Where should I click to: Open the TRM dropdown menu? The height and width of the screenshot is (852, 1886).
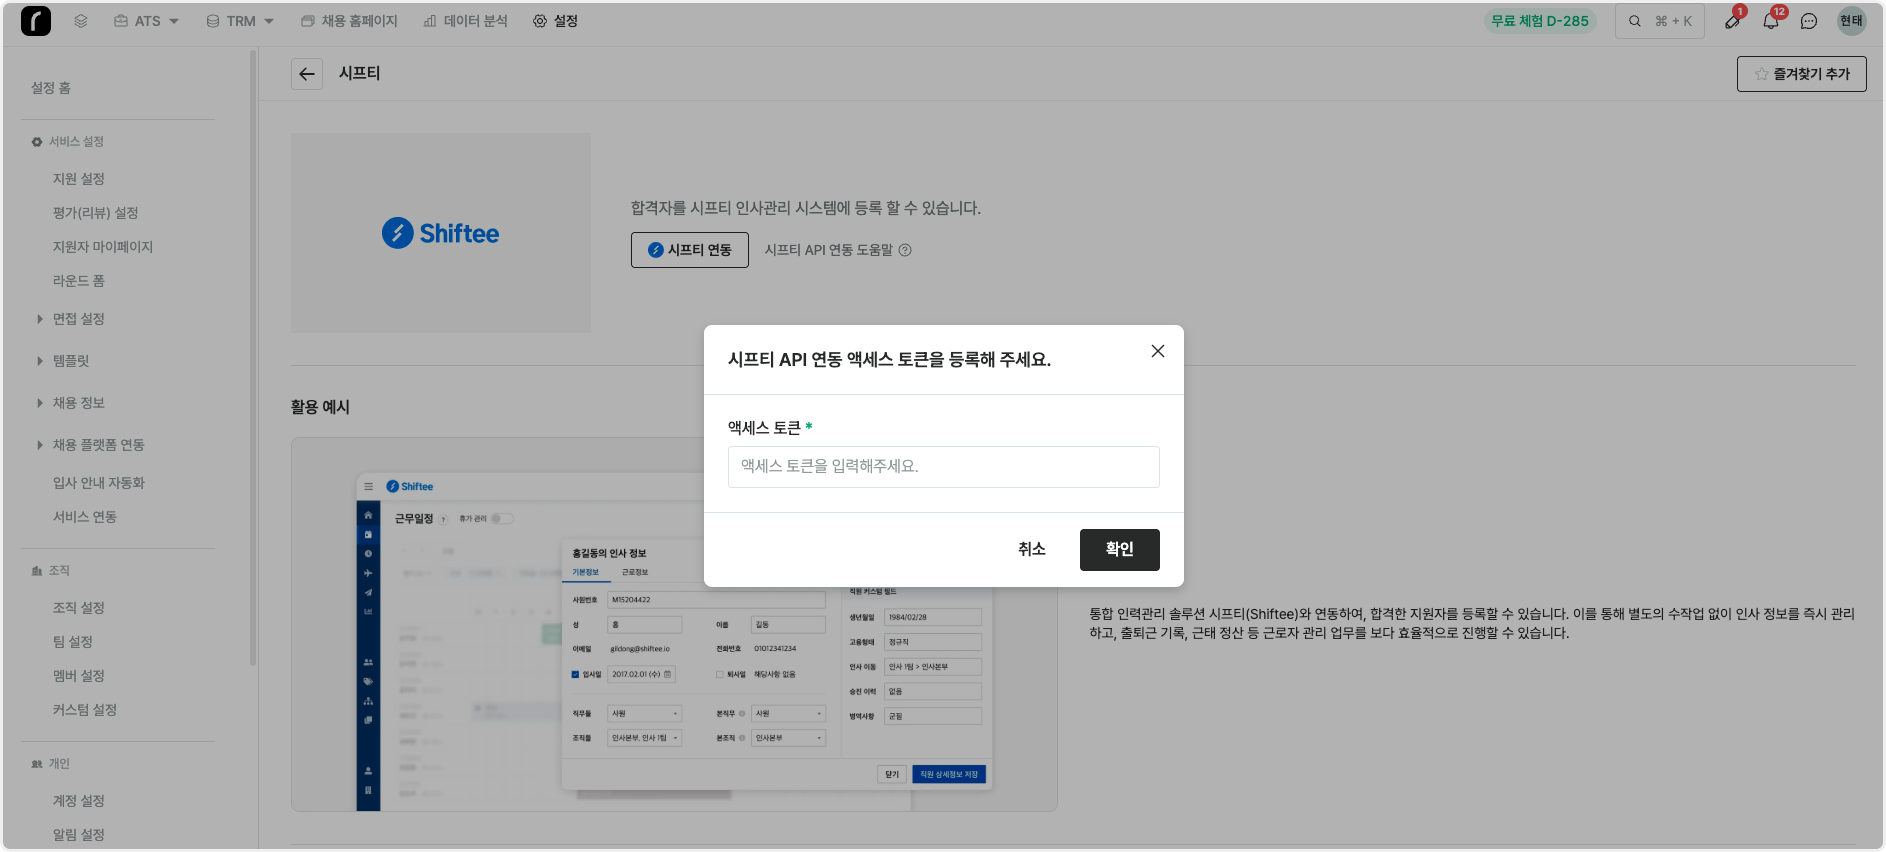click(x=240, y=21)
